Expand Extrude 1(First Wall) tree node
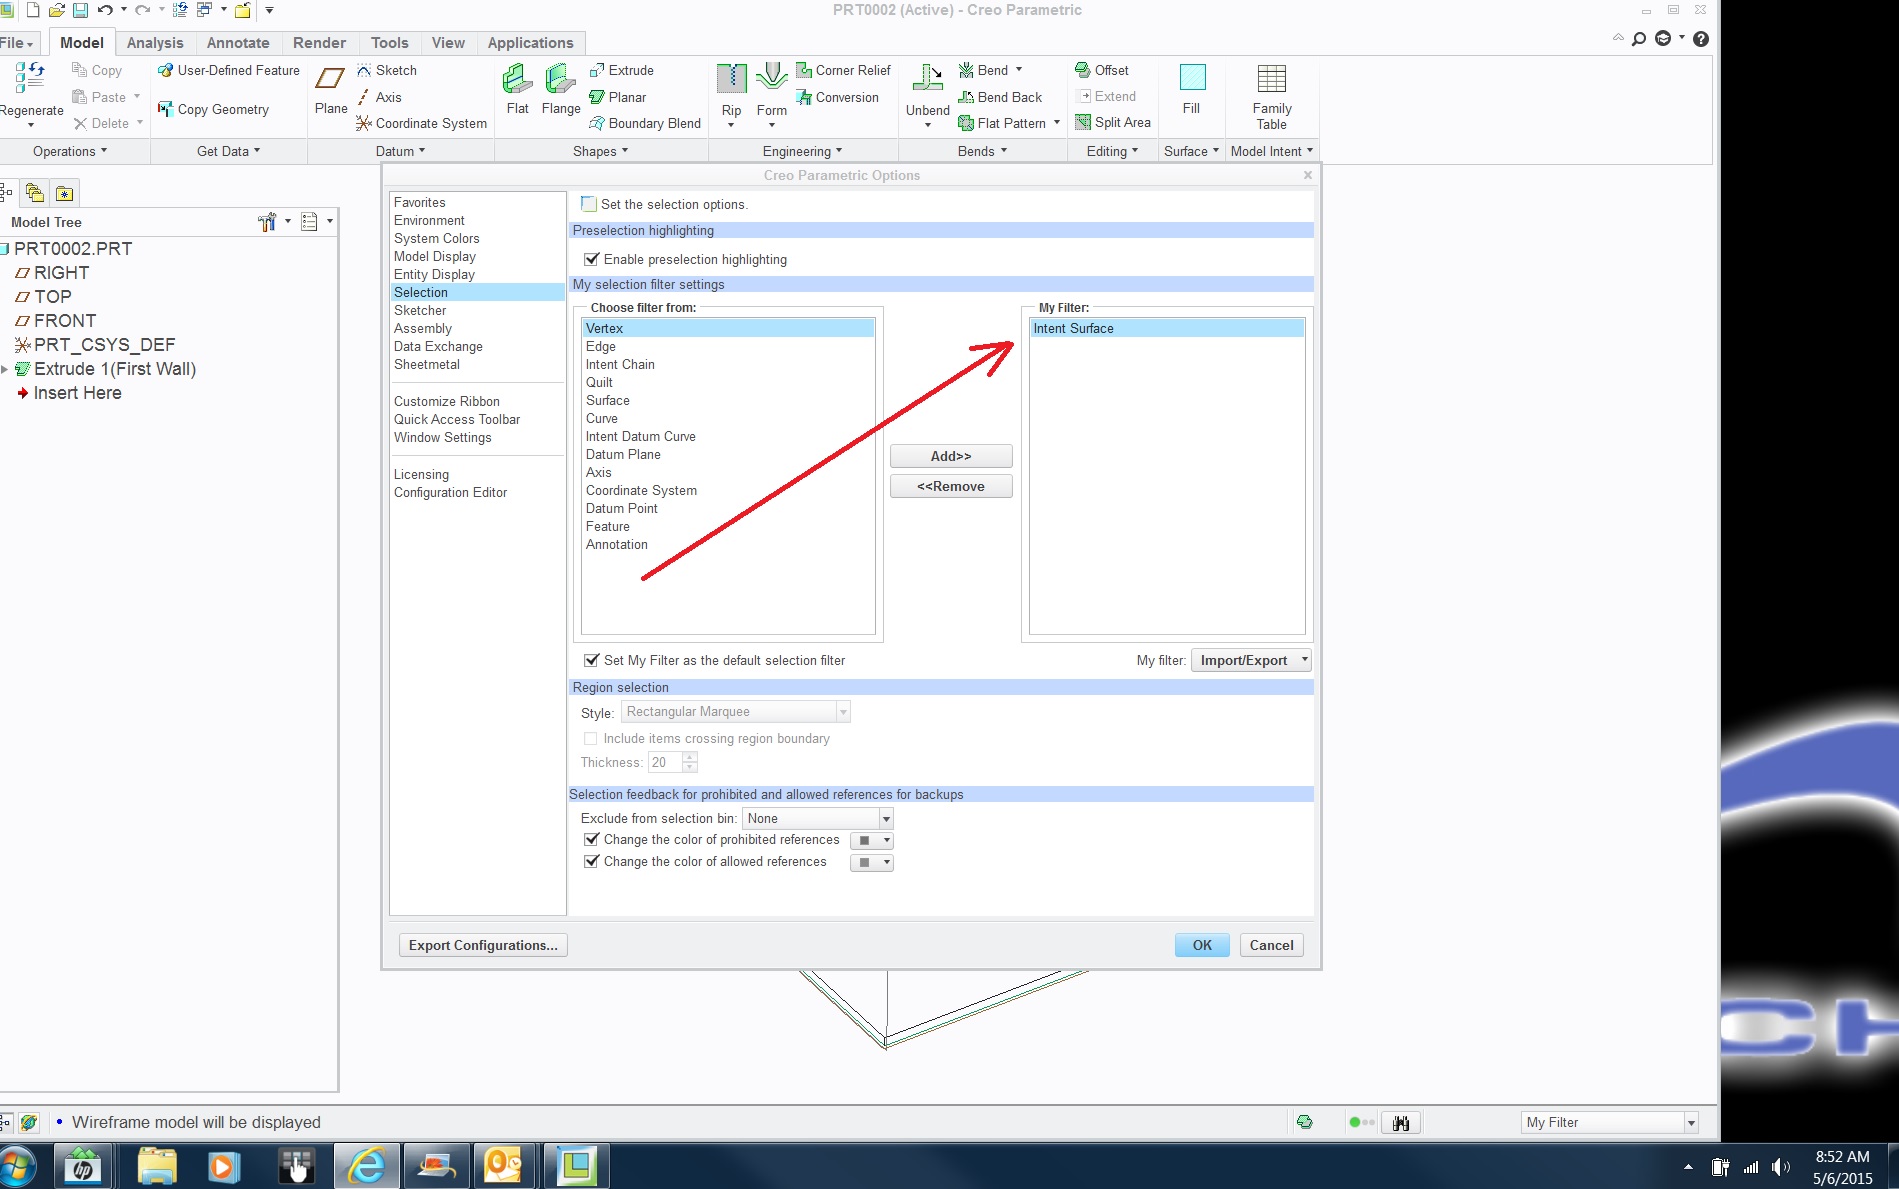This screenshot has height=1189, width=1899. tap(5, 369)
